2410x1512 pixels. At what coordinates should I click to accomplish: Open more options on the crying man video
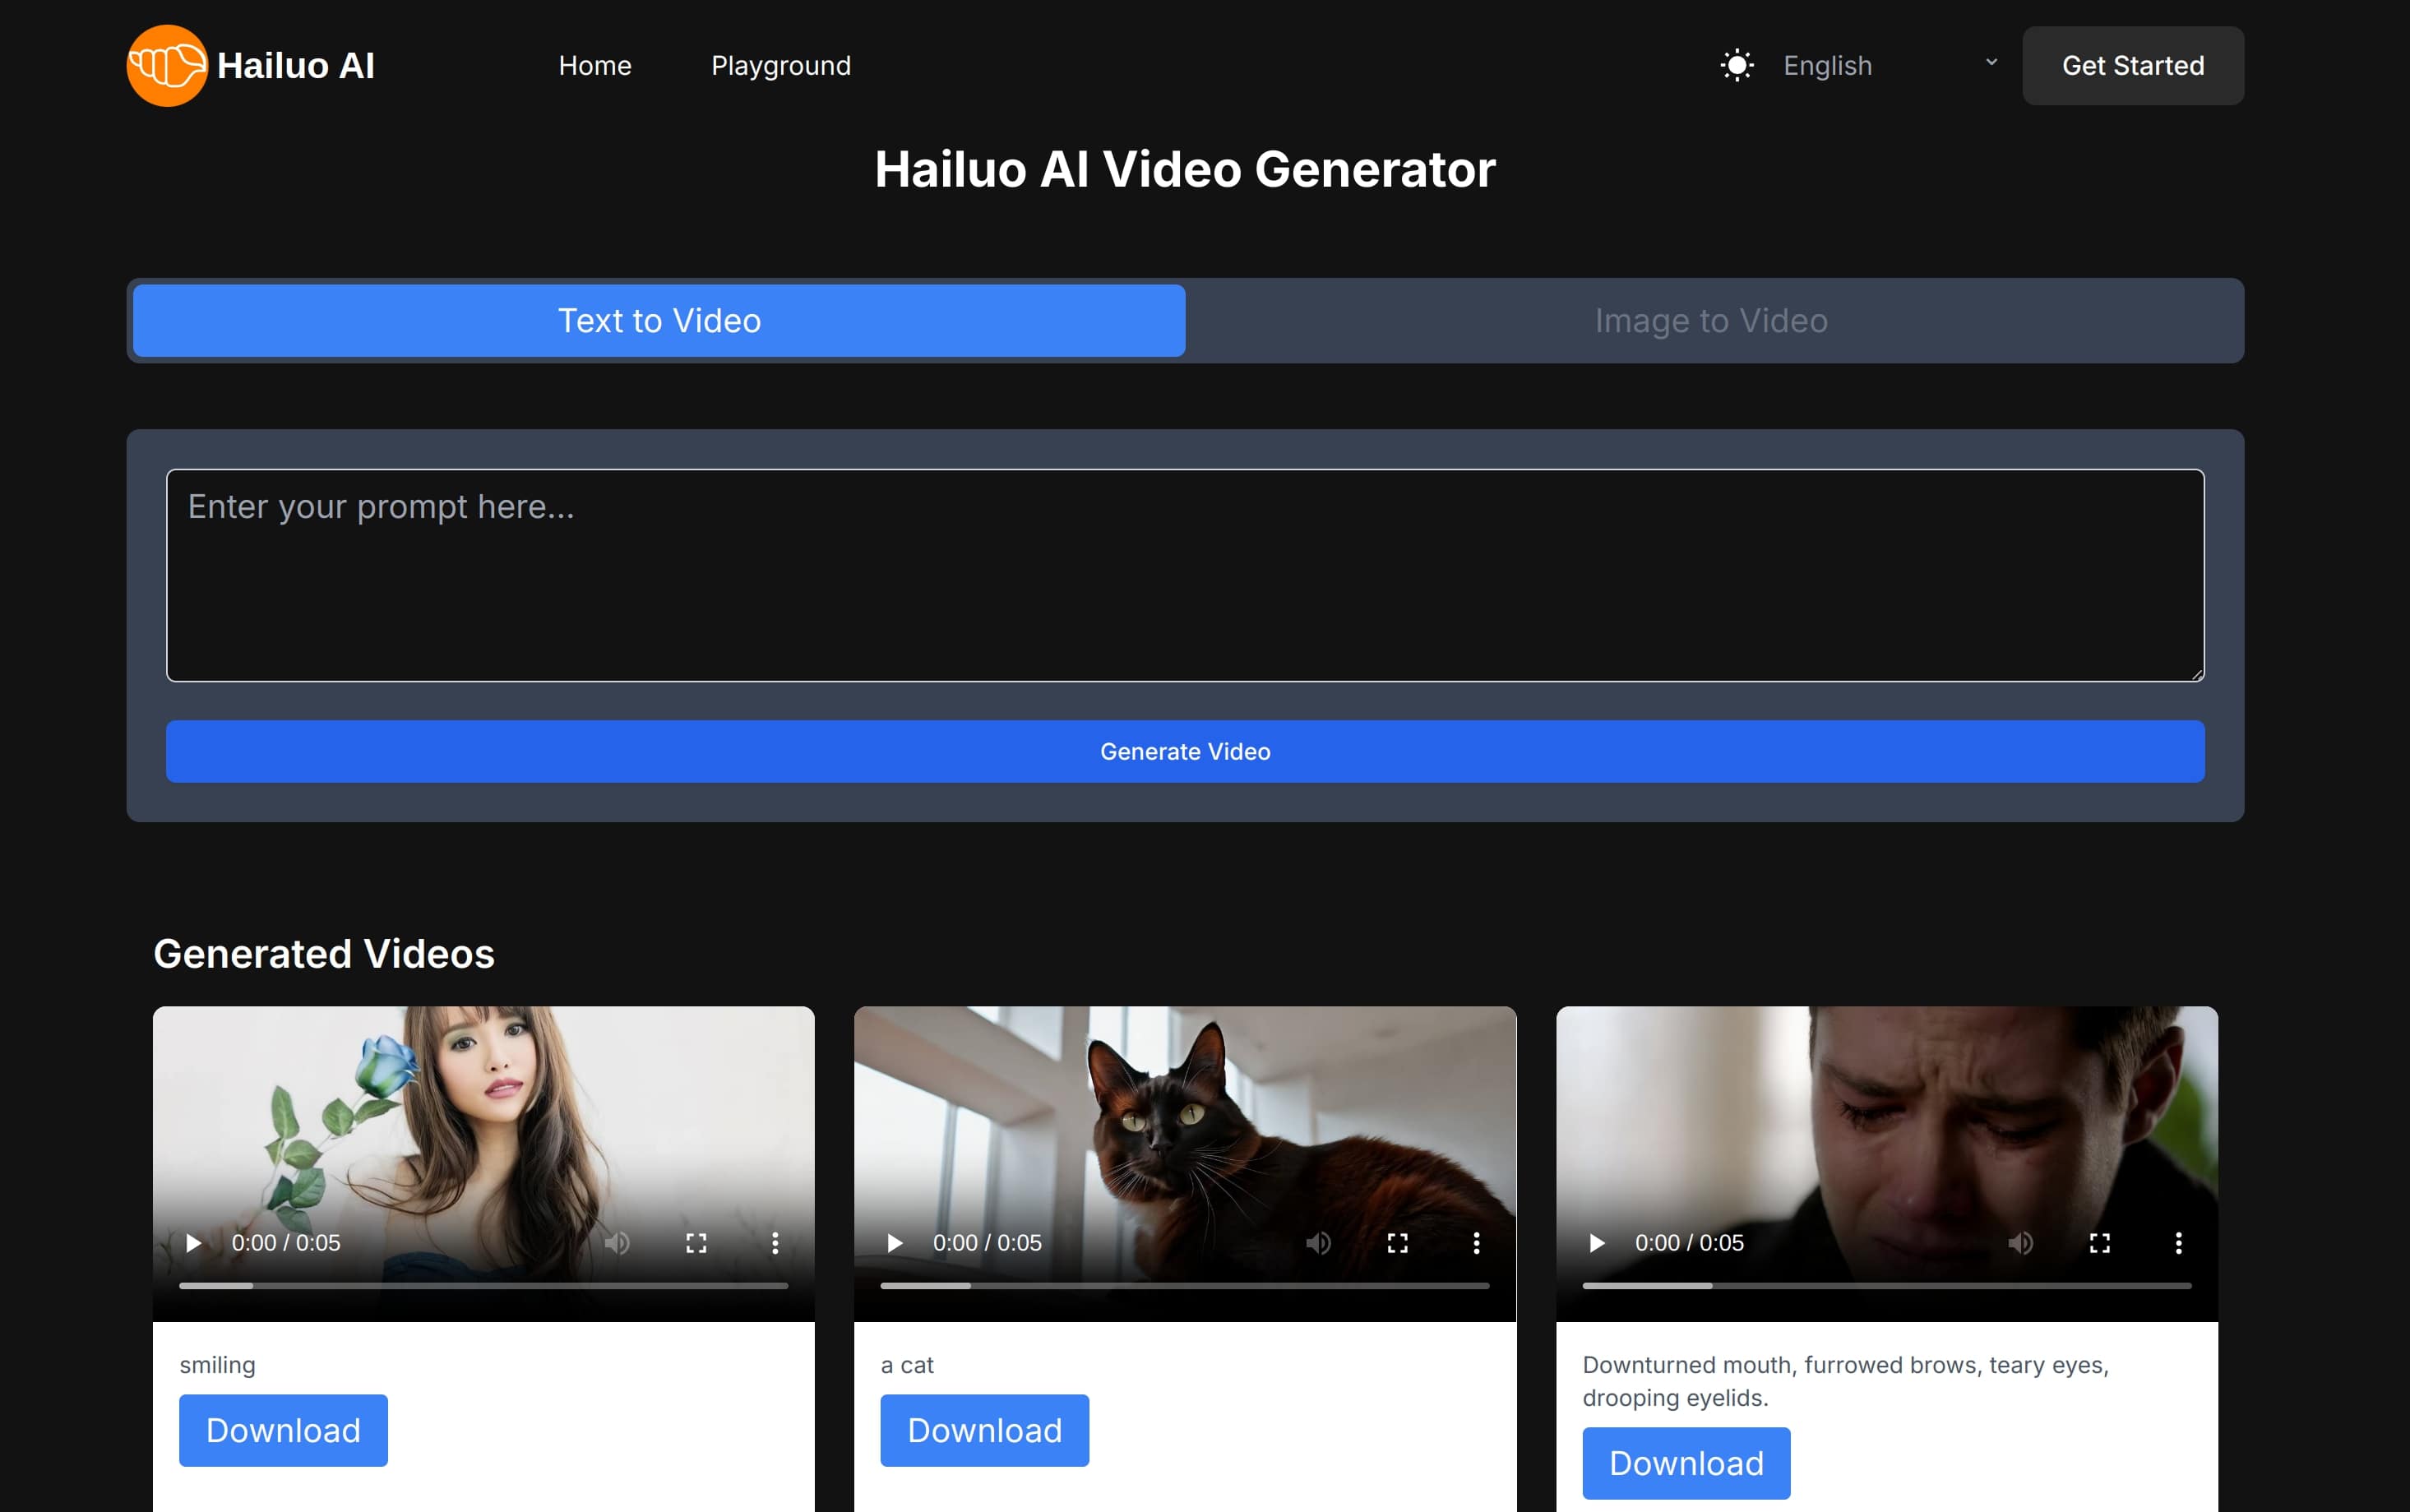2178,1243
